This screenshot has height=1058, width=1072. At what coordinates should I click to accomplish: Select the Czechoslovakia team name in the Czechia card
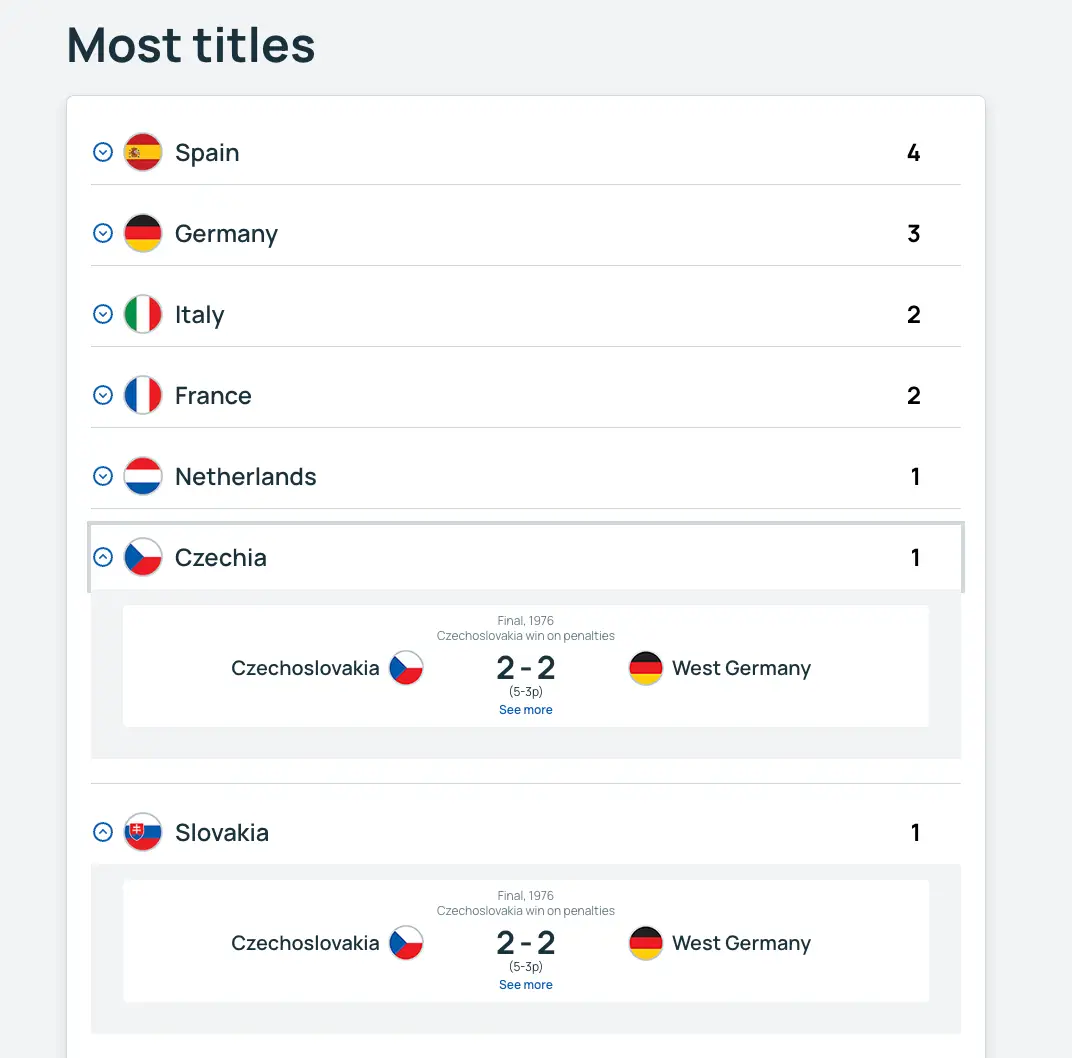click(x=305, y=668)
